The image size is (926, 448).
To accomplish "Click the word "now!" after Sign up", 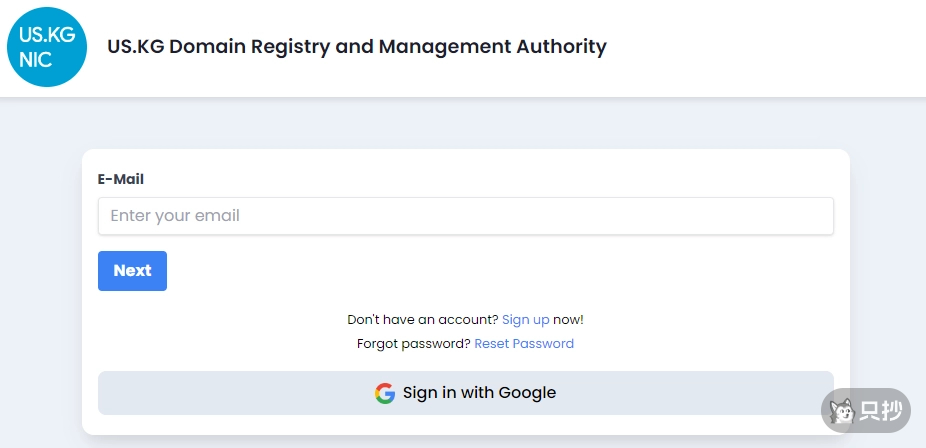I will point(568,320).
